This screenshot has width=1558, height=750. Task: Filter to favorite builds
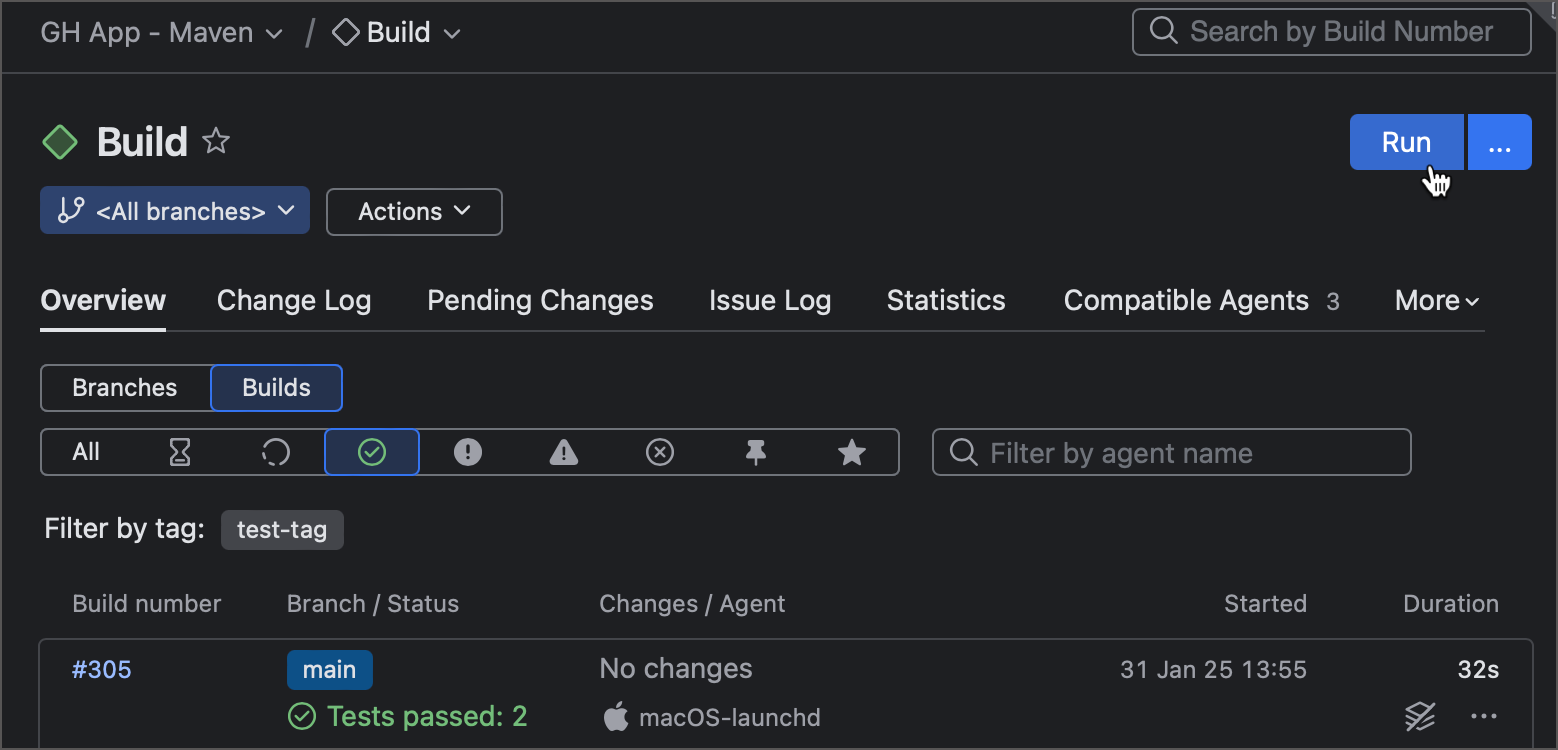pos(851,452)
